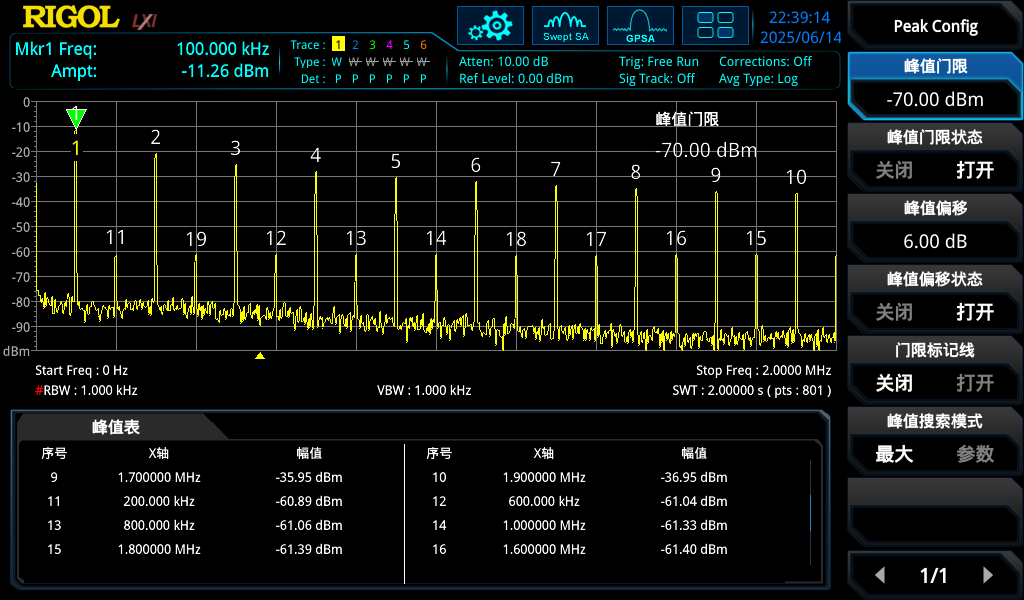Click Sig Track: Off setting
The image size is (1024, 600).
click(x=657, y=78)
